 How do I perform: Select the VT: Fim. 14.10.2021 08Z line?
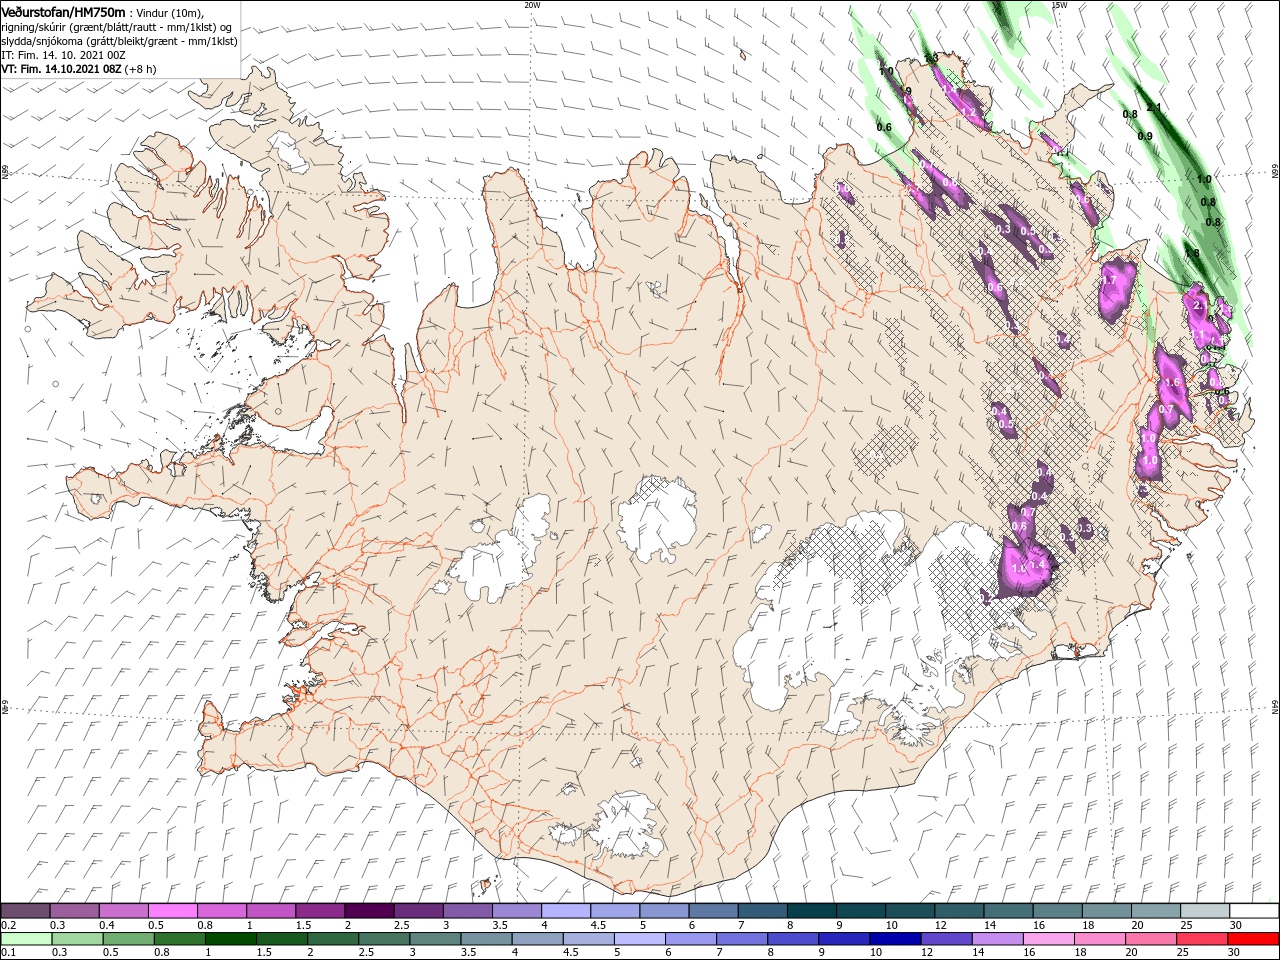tap(79, 69)
